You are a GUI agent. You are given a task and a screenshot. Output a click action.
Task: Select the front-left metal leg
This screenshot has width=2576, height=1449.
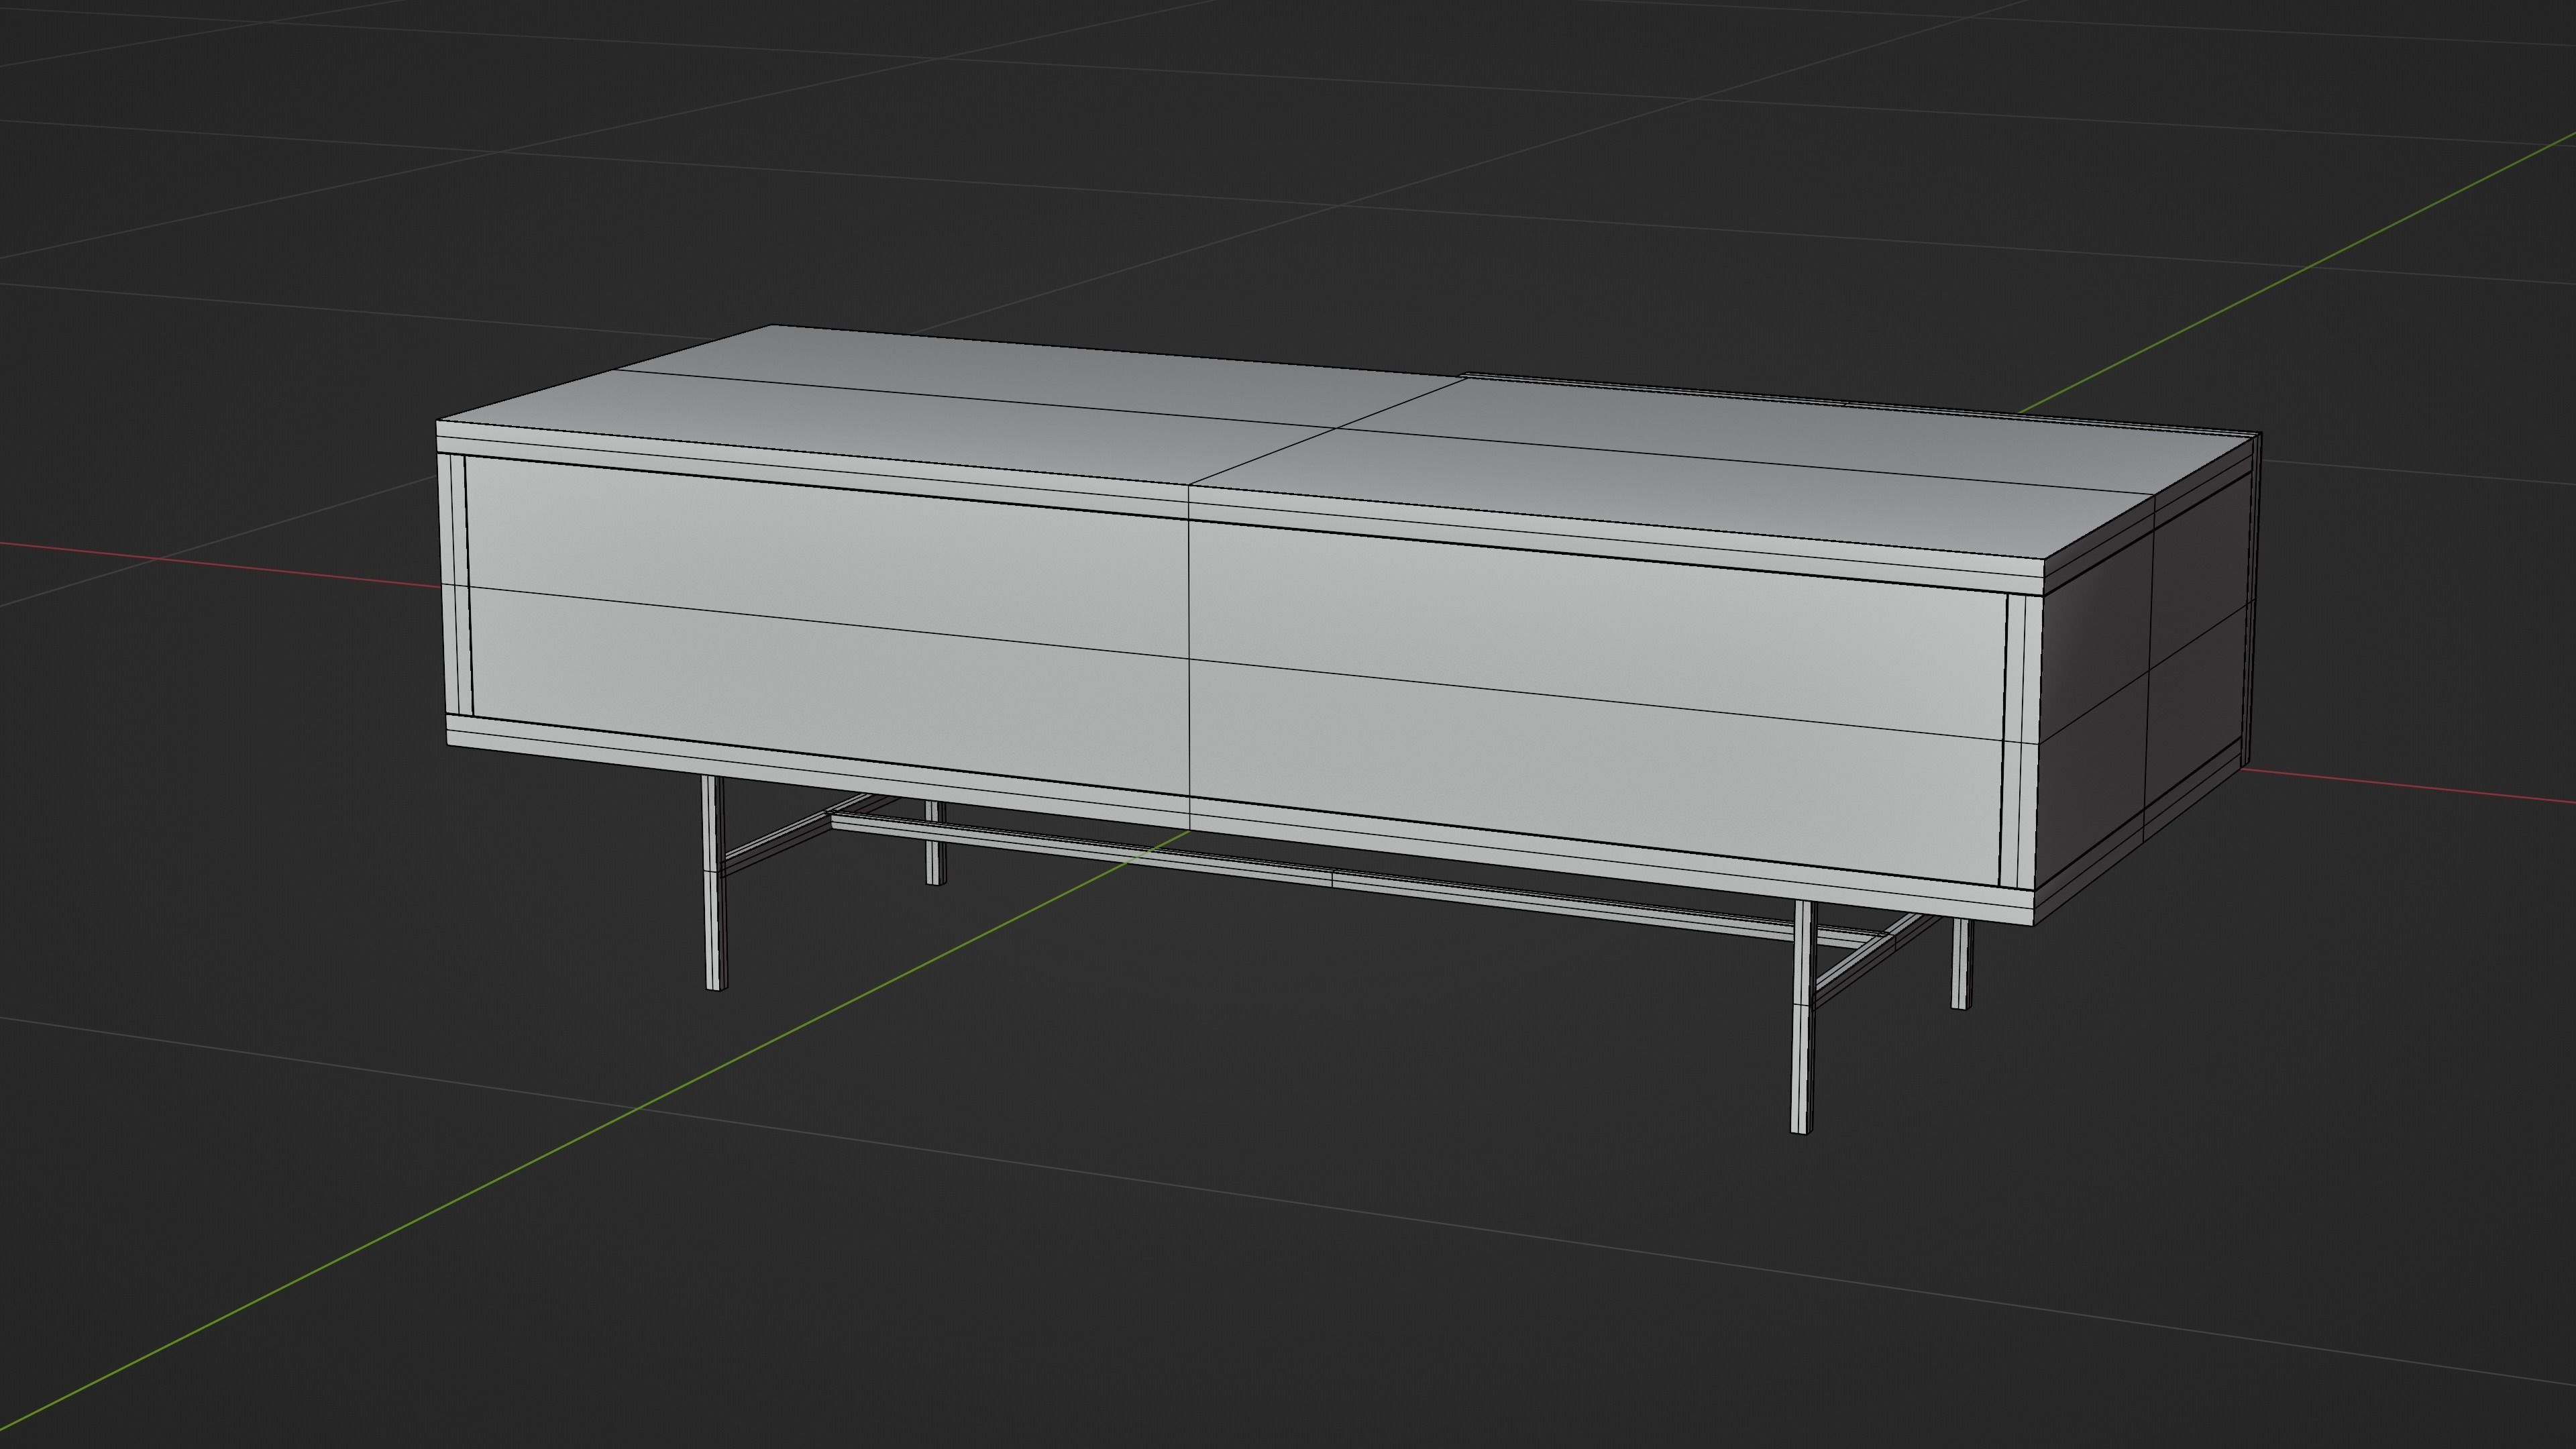point(714,882)
